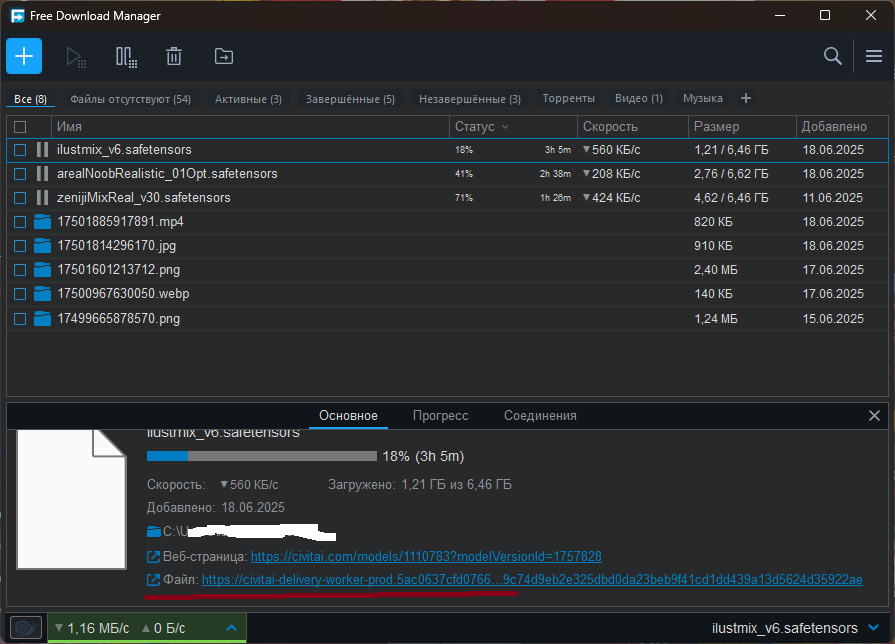Expand speed panel with the up chevron

pos(231,628)
